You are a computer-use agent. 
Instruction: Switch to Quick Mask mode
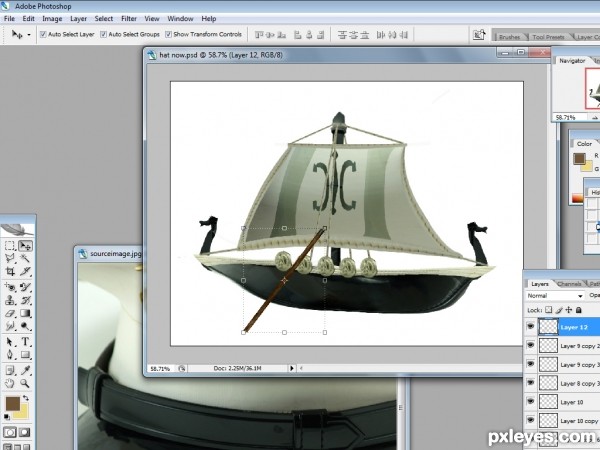click(x=25, y=432)
